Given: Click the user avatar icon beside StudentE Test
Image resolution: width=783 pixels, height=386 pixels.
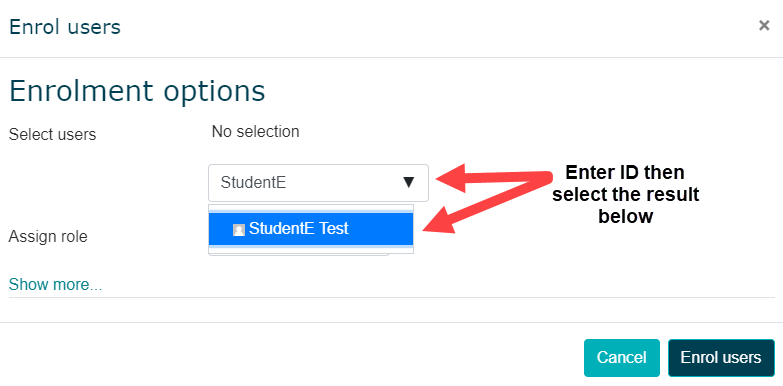Looking at the screenshot, I should click(x=239, y=230).
